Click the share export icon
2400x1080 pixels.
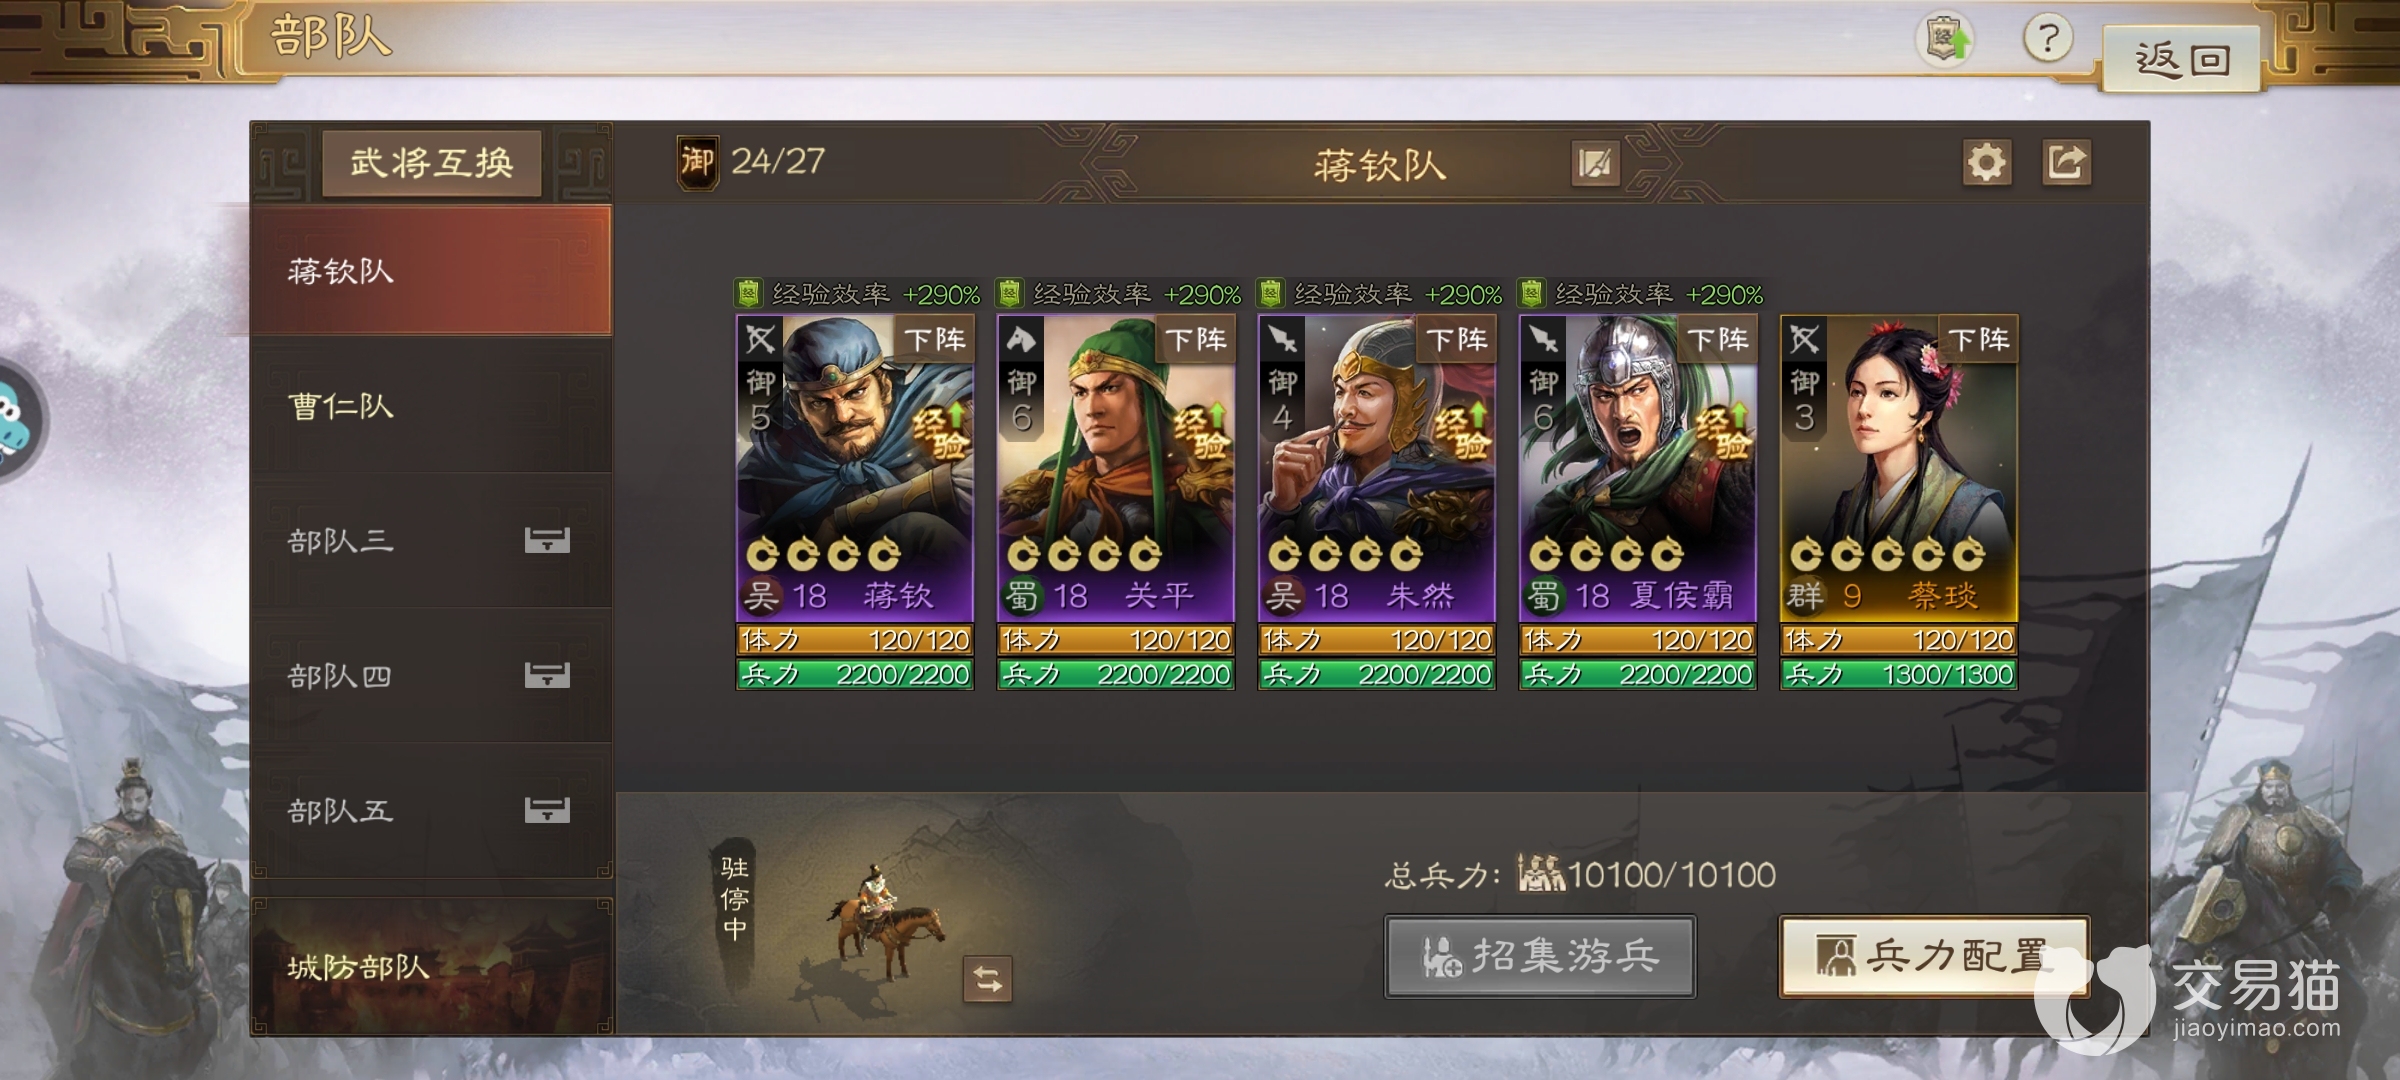coord(2066,163)
